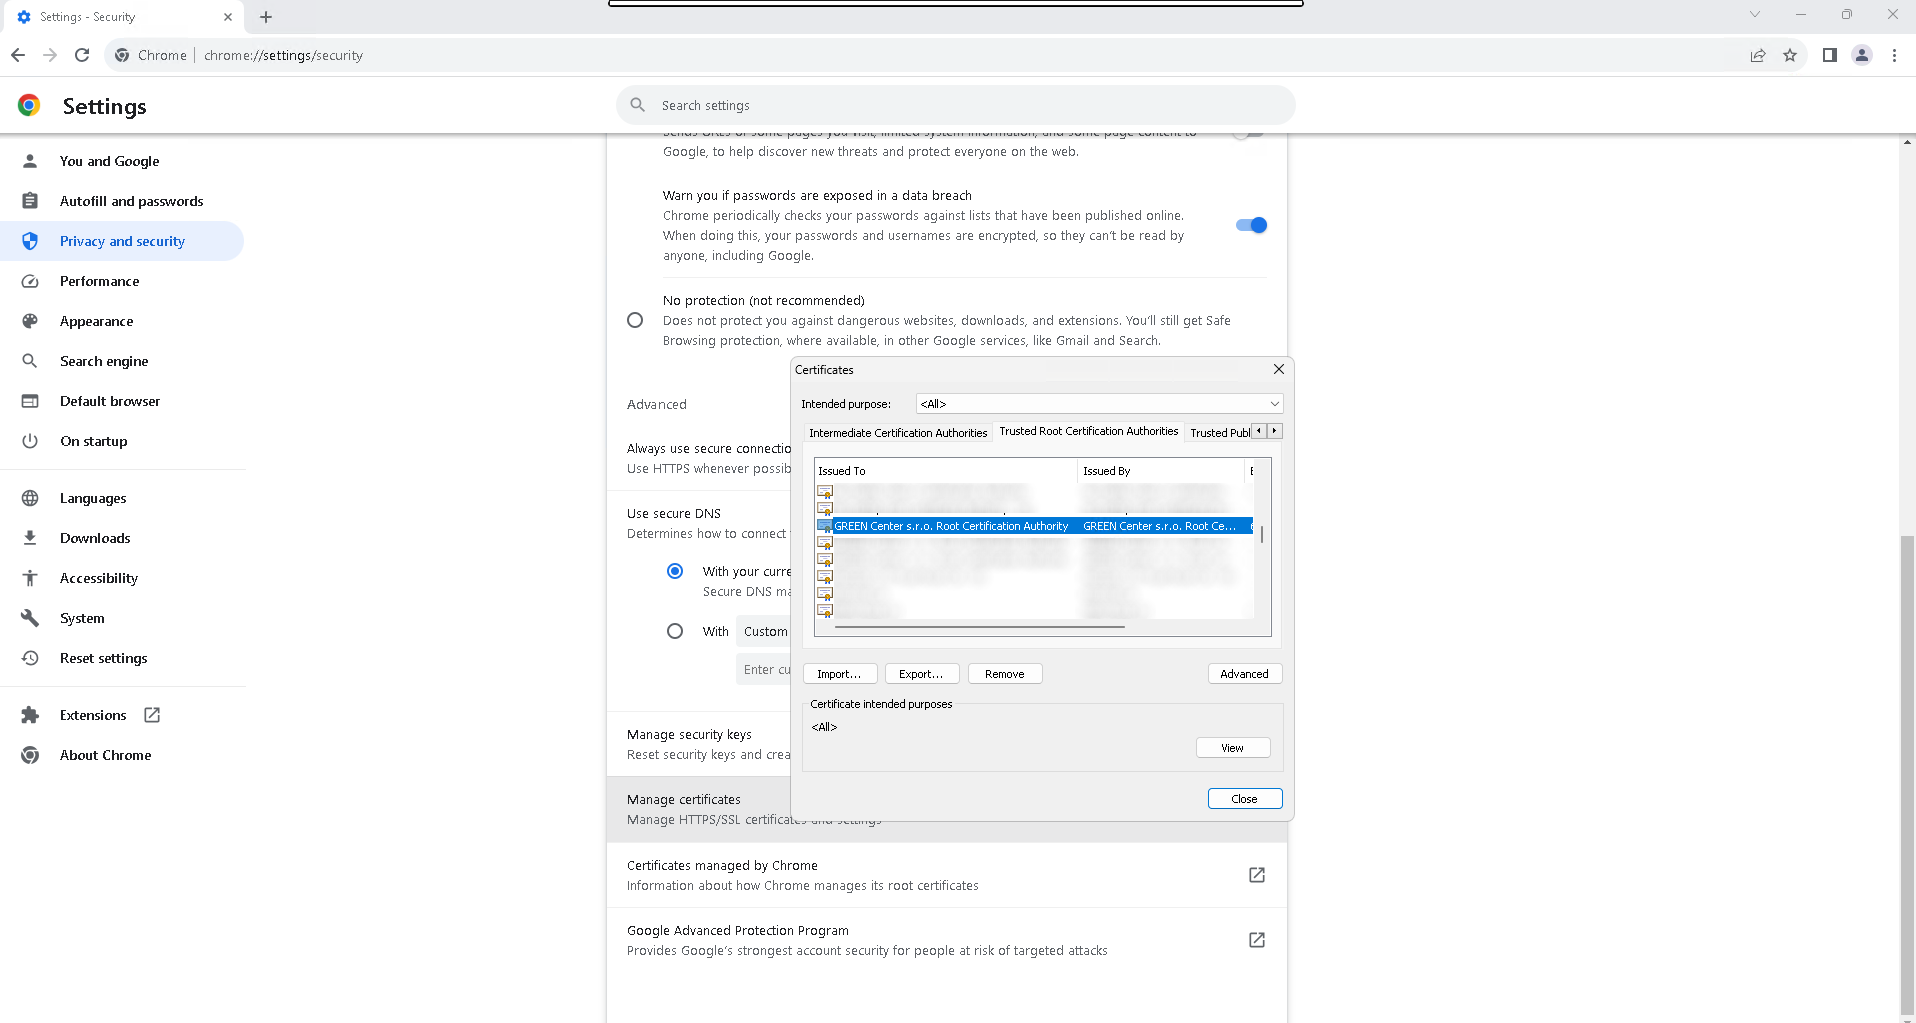The image size is (1916, 1023).
Task: Open the Certificates managed by Chrome external link icon
Action: point(1257,875)
